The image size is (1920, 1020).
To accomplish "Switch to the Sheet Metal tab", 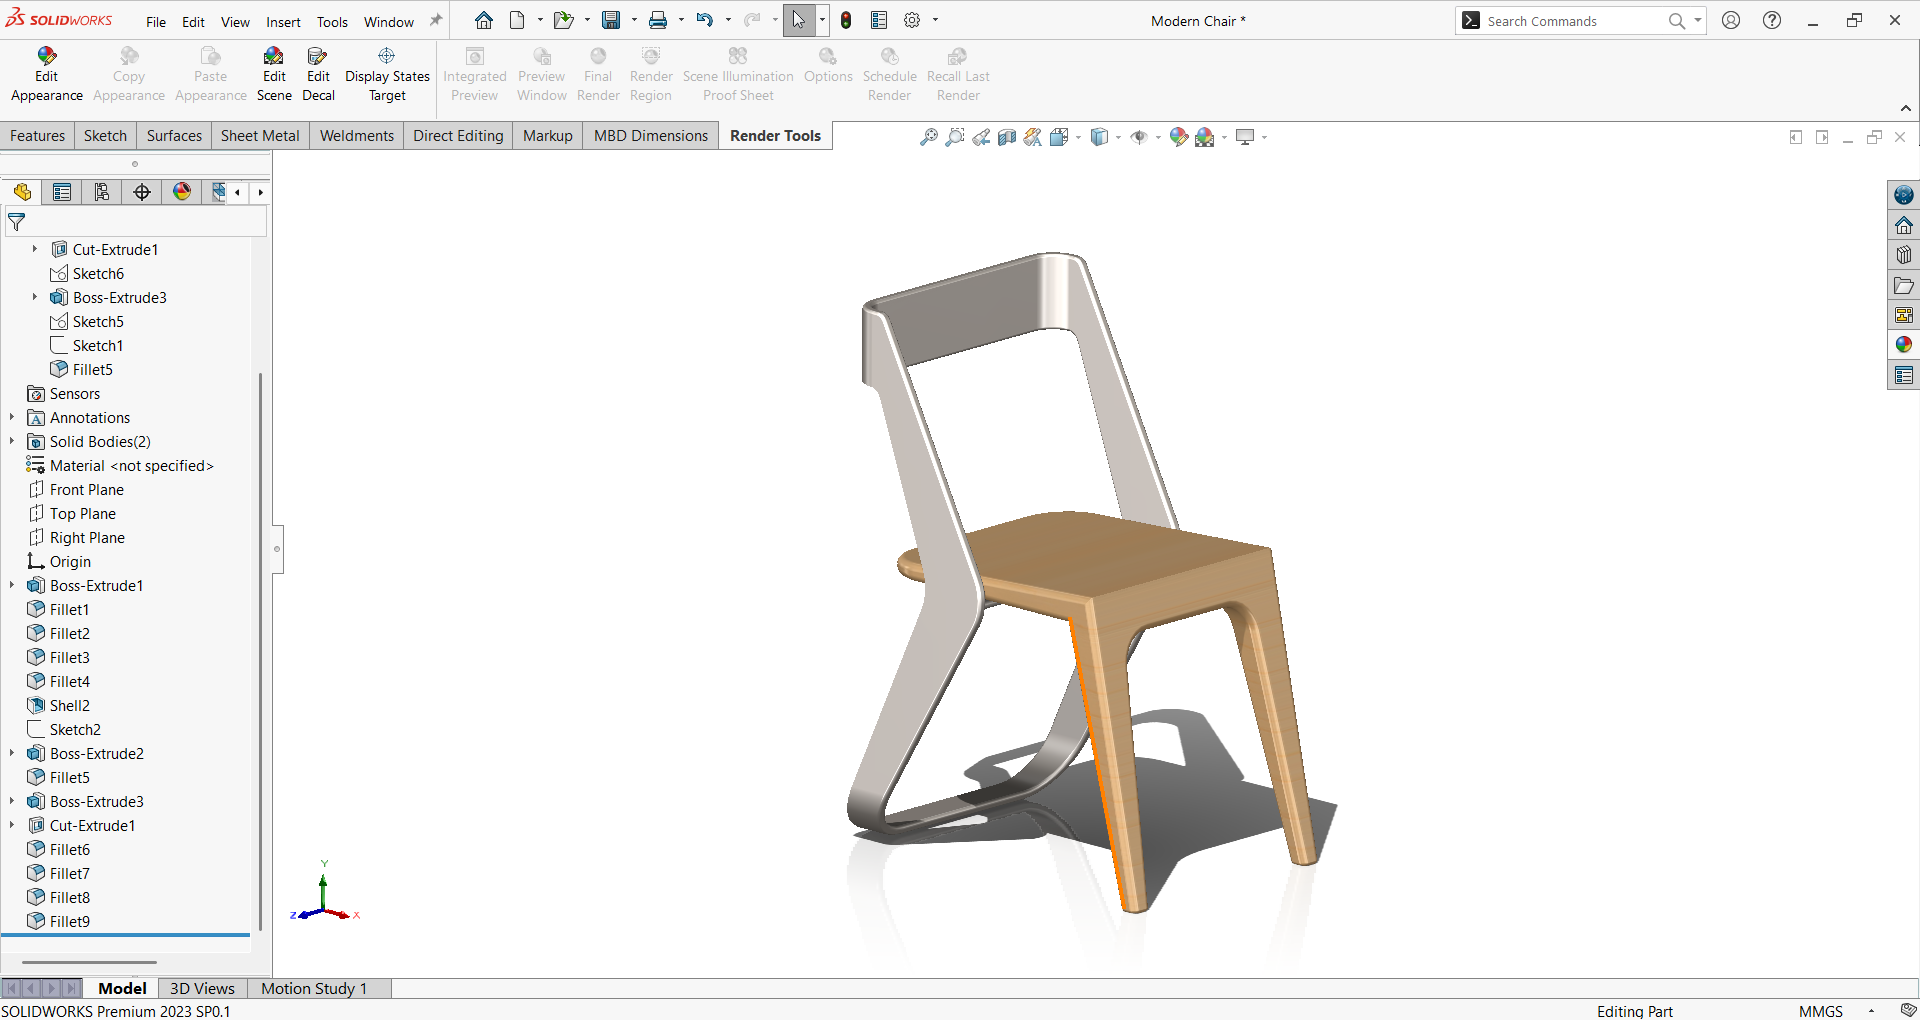I will coord(260,136).
